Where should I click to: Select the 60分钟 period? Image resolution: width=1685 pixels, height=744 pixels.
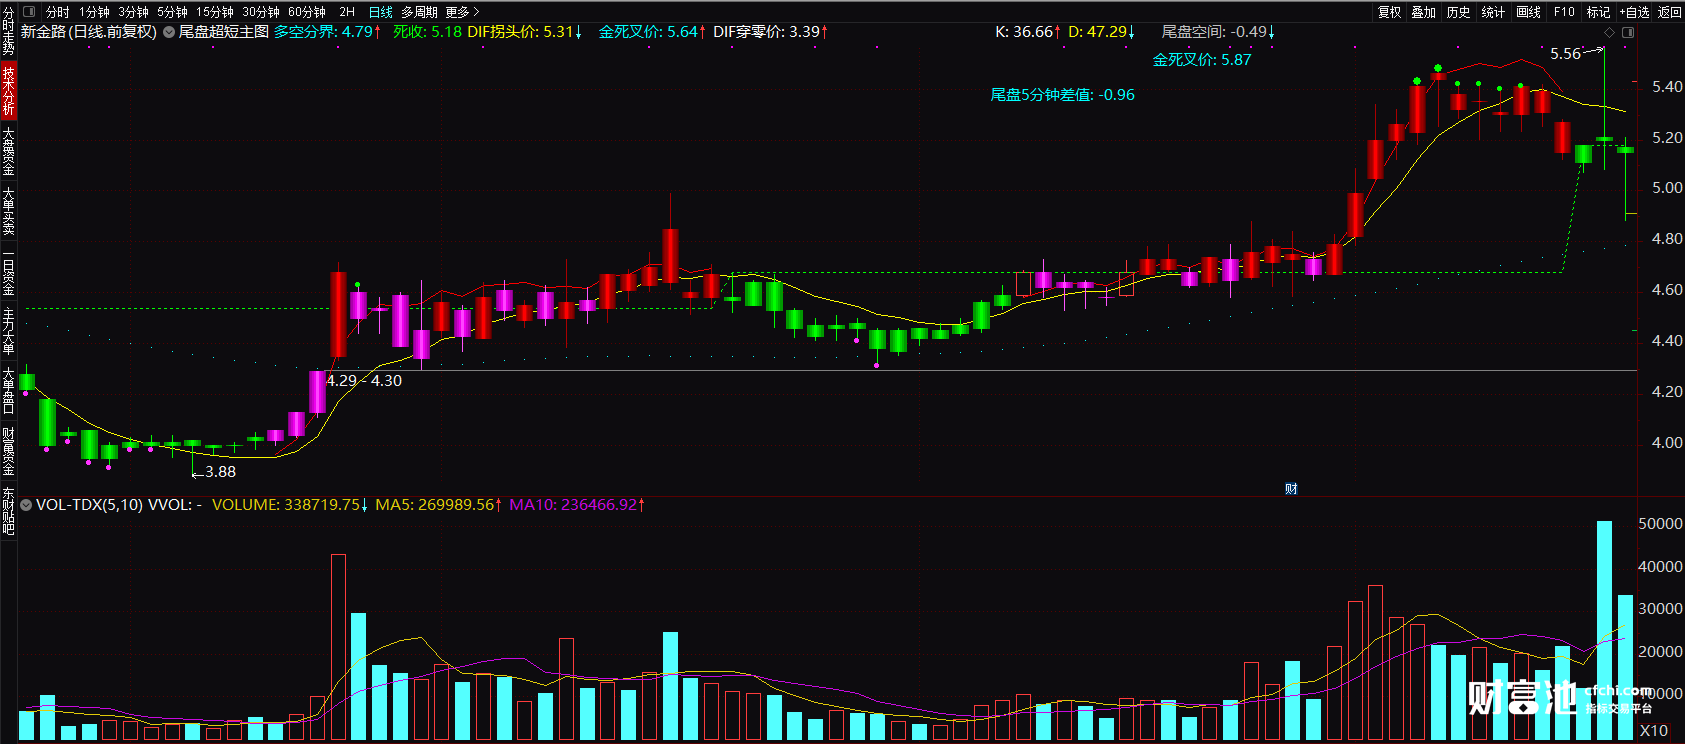(307, 12)
